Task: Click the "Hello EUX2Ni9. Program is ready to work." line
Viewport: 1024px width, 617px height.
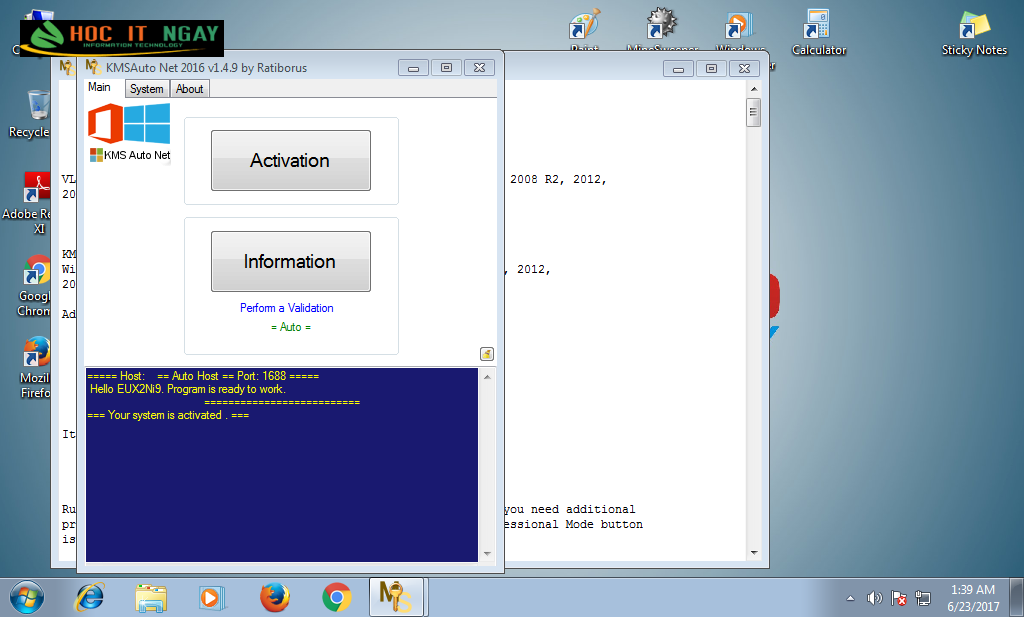Action: [188, 389]
